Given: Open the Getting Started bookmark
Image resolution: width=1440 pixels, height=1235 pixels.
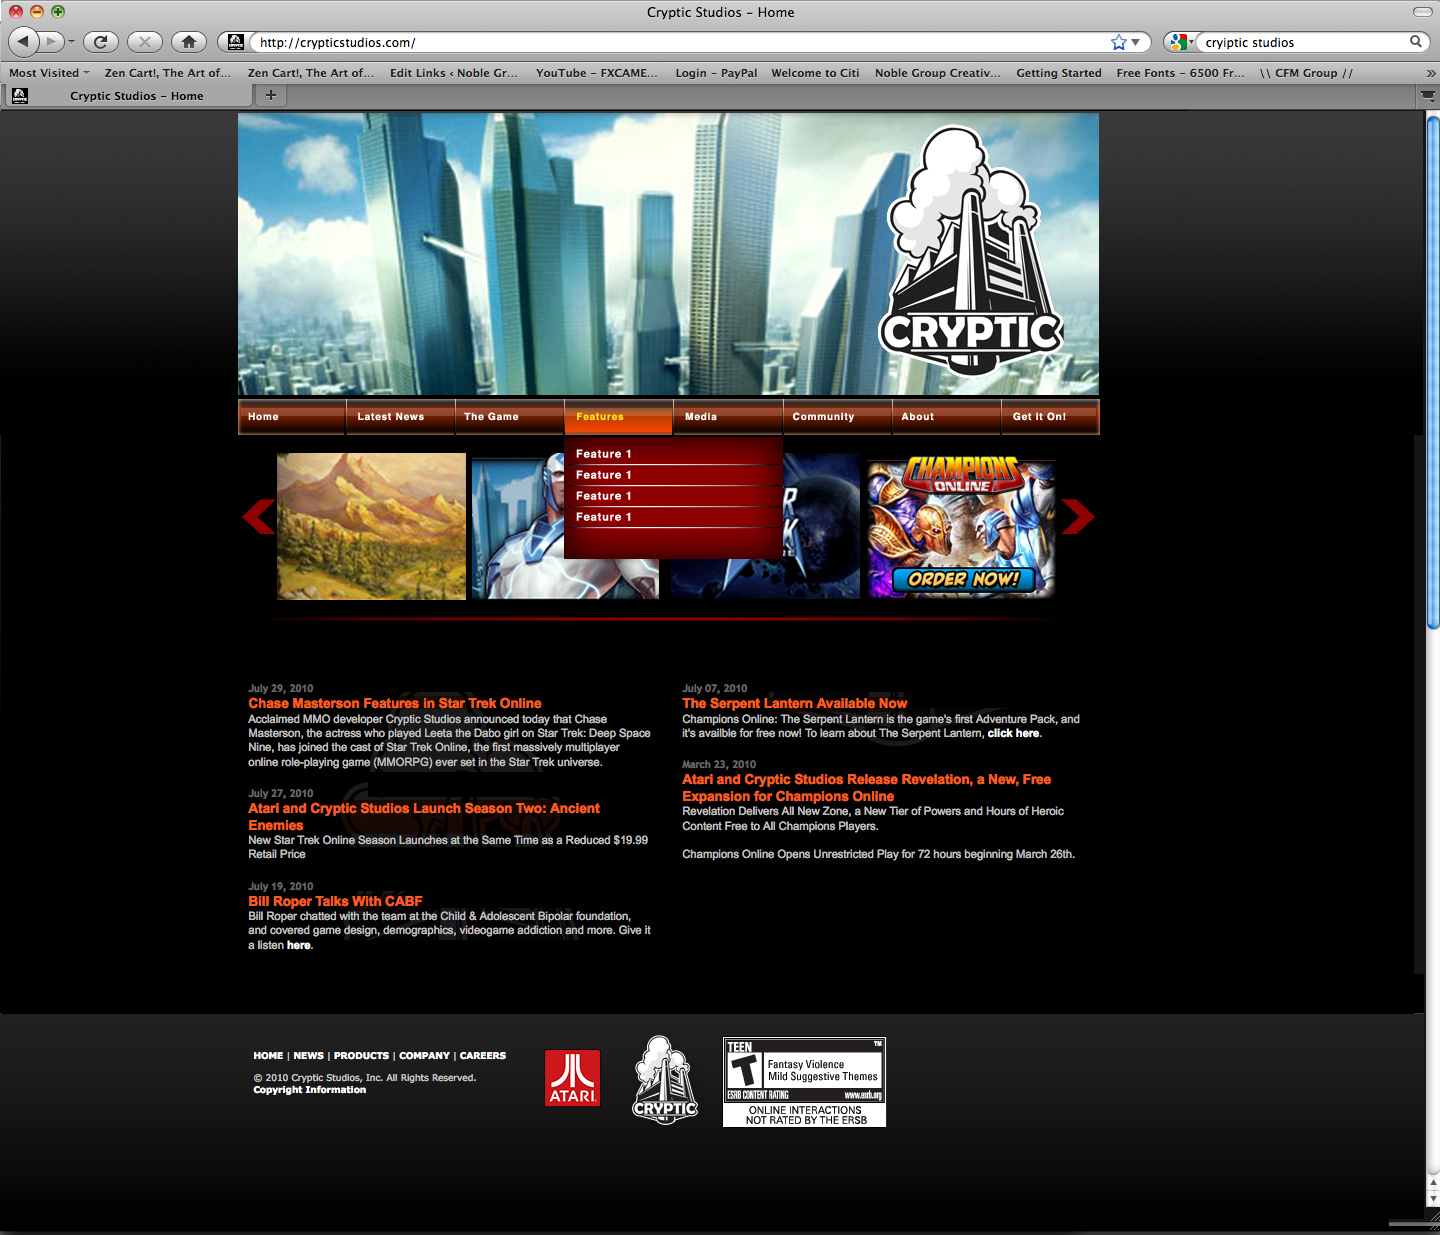Looking at the screenshot, I should (1058, 73).
